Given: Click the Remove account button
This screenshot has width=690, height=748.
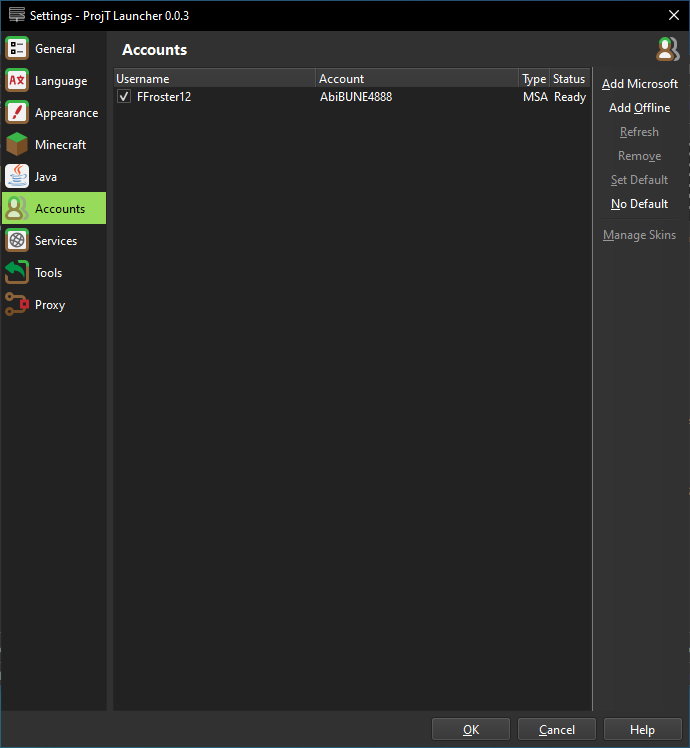Looking at the screenshot, I should click(639, 156).
